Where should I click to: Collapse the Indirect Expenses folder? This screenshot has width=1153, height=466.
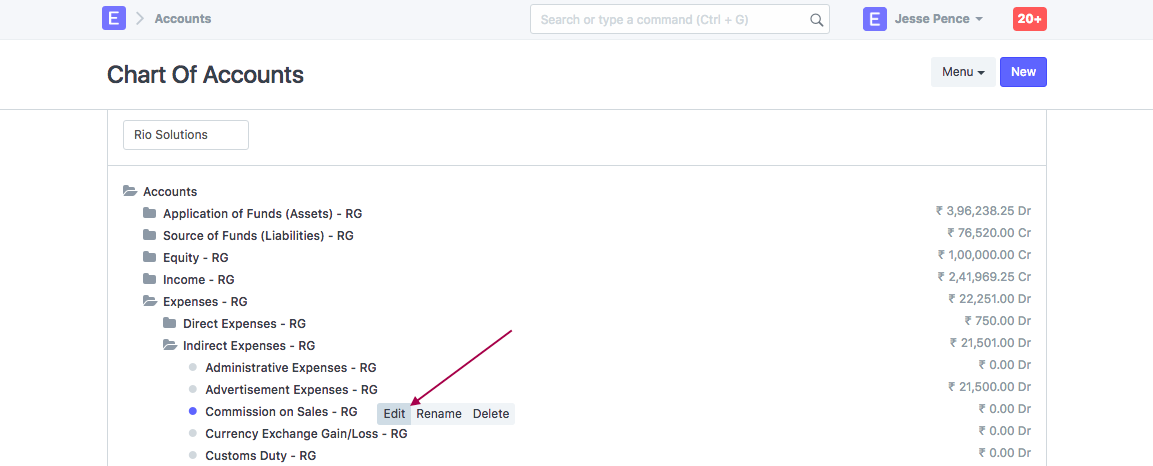170,345
